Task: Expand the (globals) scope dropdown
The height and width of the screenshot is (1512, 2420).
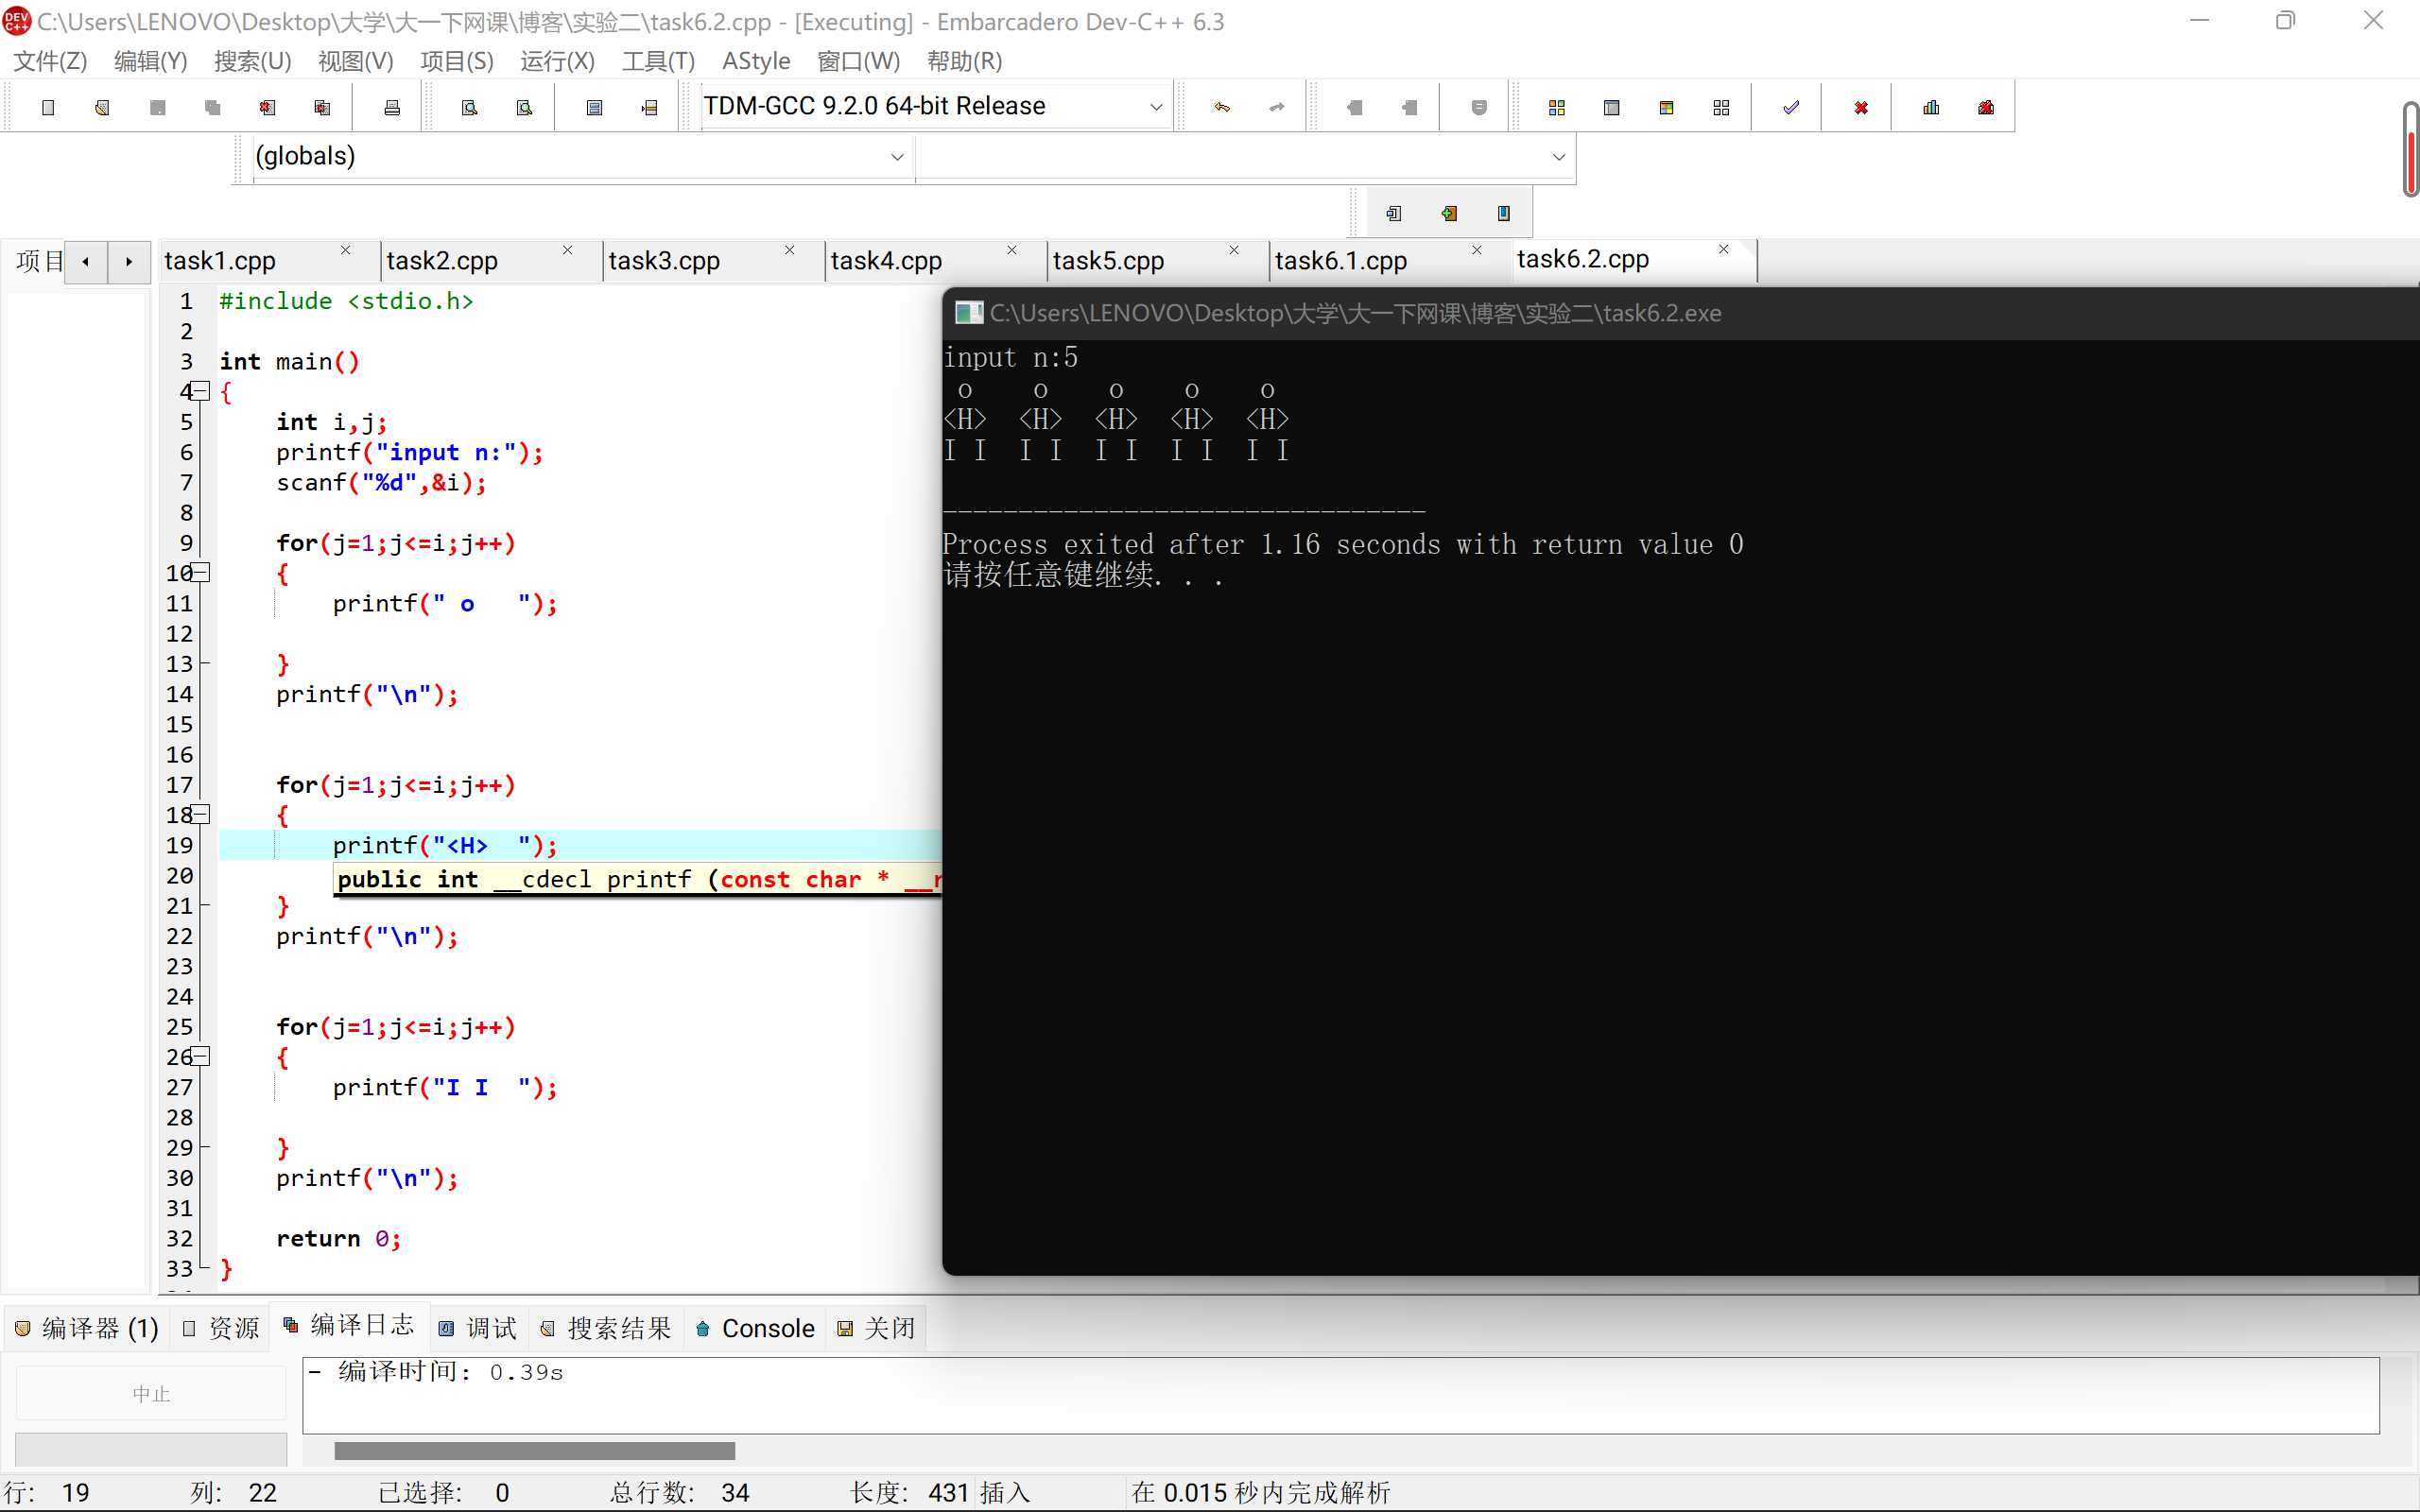Action: pyautogui.click(x=897, y=156)
